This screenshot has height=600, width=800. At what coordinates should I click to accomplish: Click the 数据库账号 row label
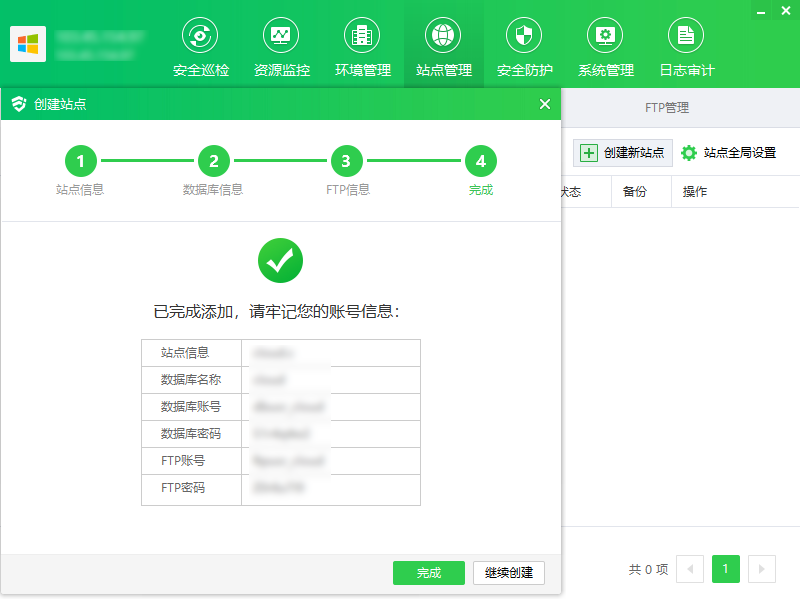(191, 407)
